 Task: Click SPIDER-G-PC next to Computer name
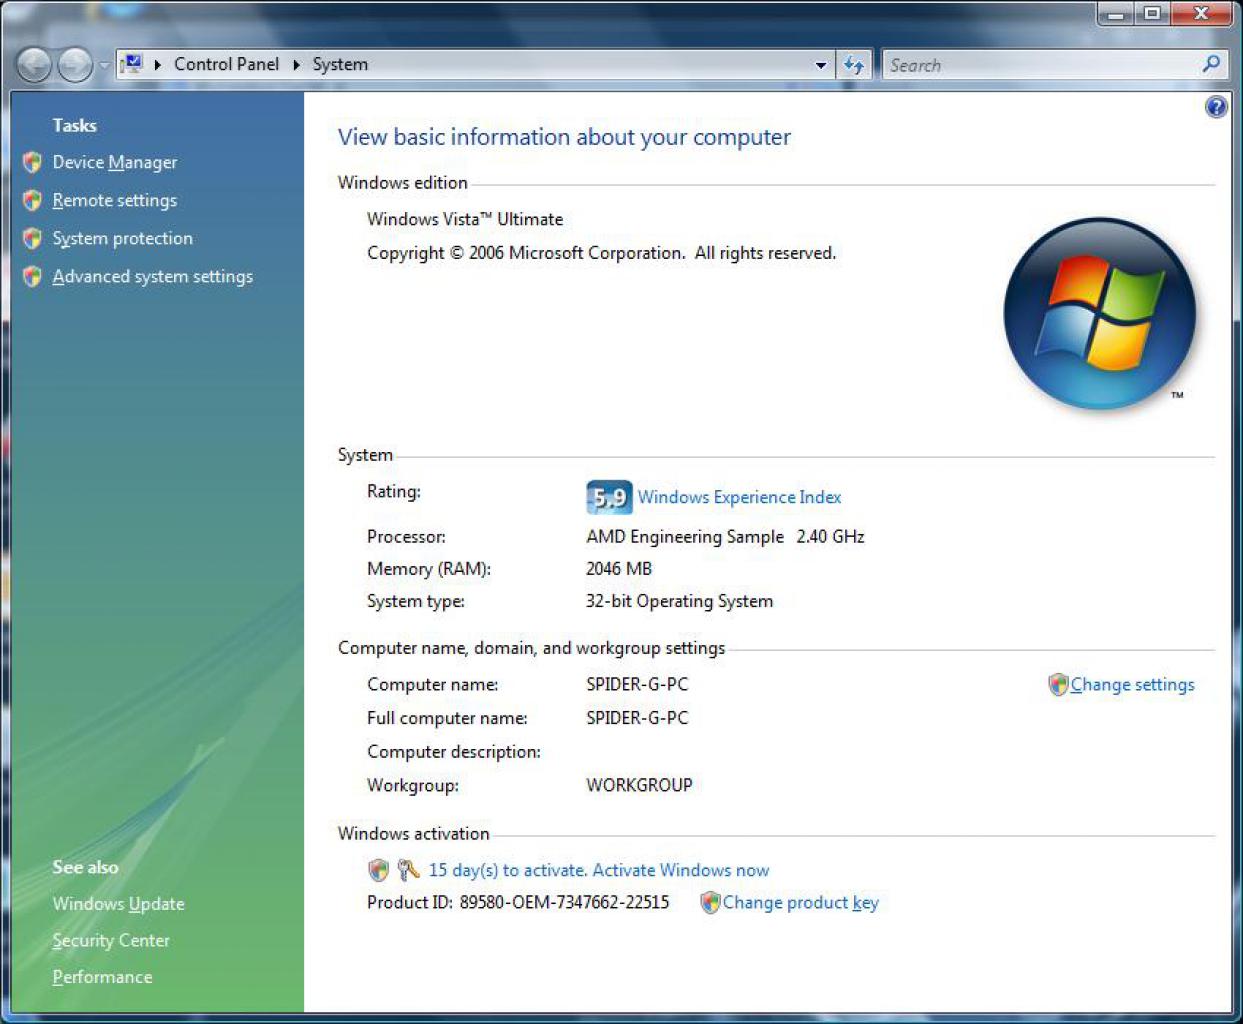pyautogui.click(x=637, y=684)
